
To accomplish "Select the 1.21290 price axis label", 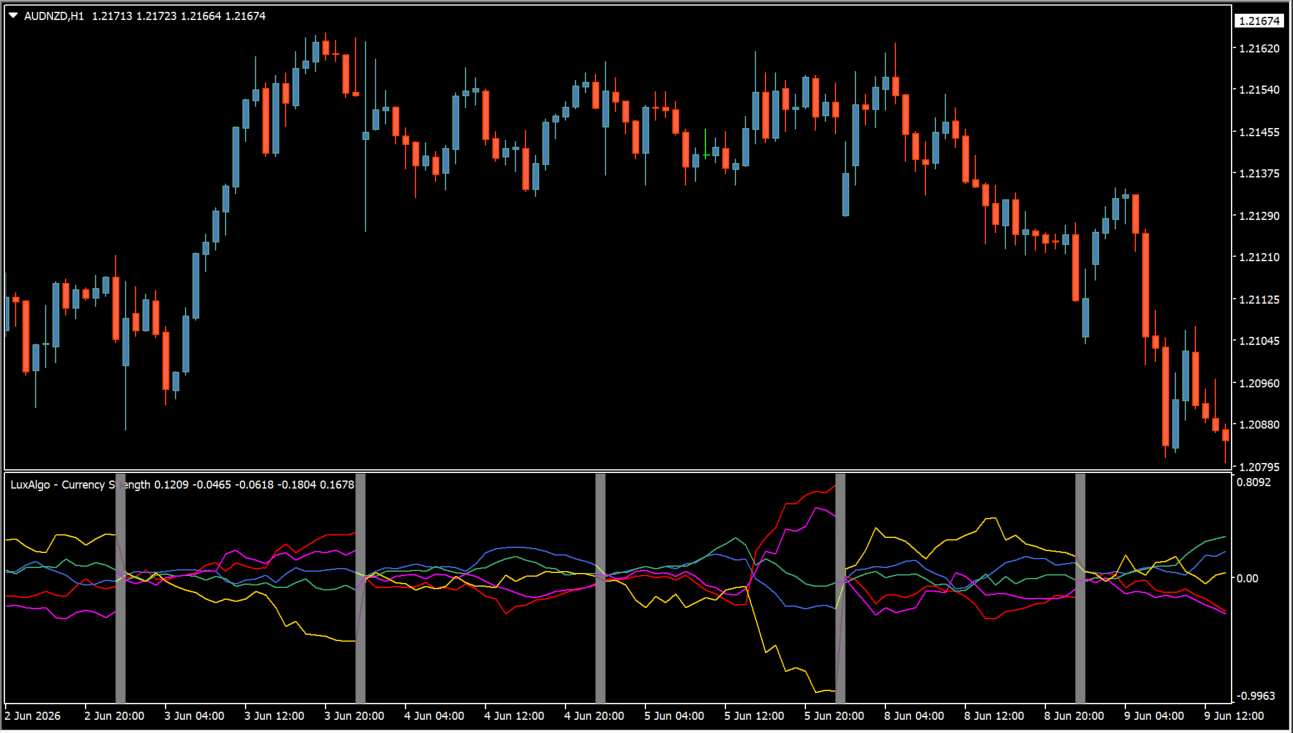I will click(x=1259, y=216).
